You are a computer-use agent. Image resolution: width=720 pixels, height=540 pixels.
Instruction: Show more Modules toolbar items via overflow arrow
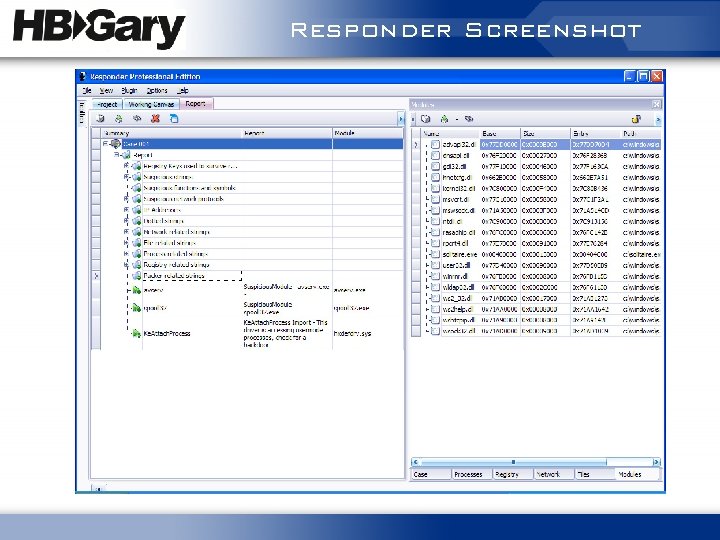click(658, 119)
